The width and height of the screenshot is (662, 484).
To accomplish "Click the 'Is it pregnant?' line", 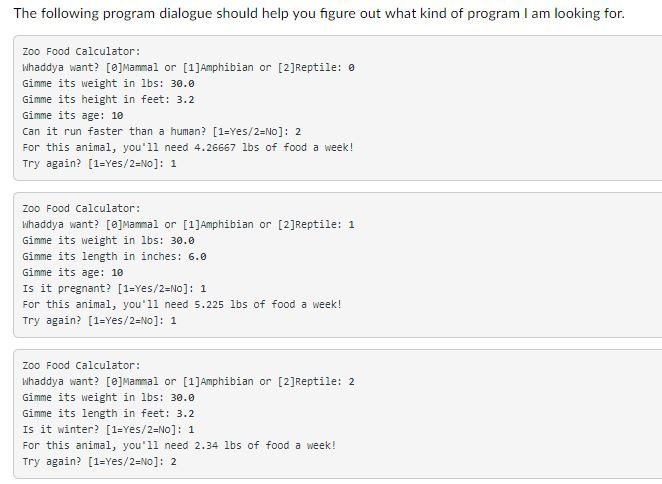I will click(114, 289).
